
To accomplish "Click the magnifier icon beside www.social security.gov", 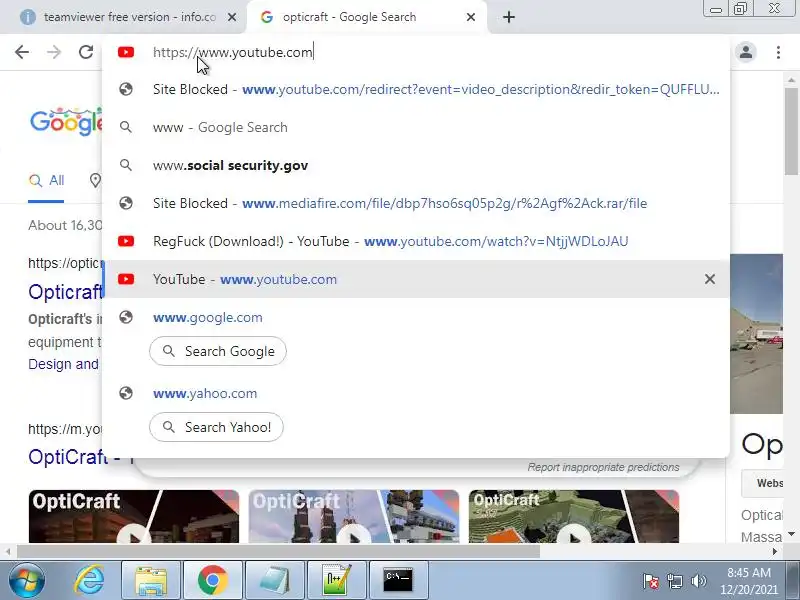I will (x=126, y=165).
